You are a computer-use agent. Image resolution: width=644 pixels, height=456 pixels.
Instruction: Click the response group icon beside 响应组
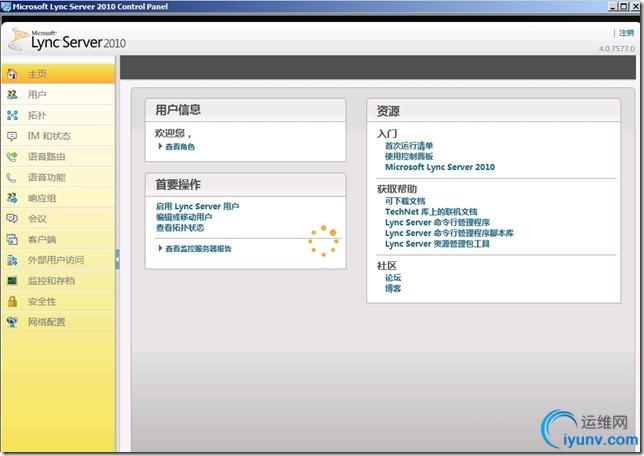point(12,198)
